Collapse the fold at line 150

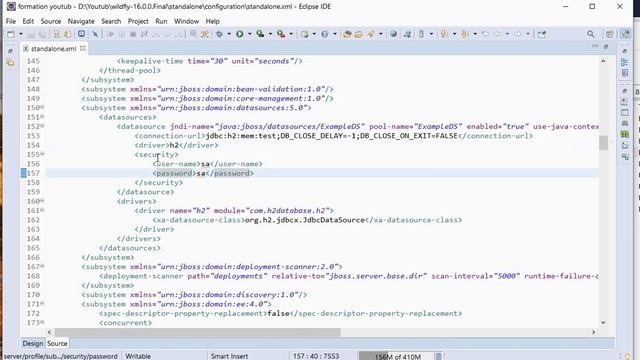pyautogui.click(x=42, y=107)
